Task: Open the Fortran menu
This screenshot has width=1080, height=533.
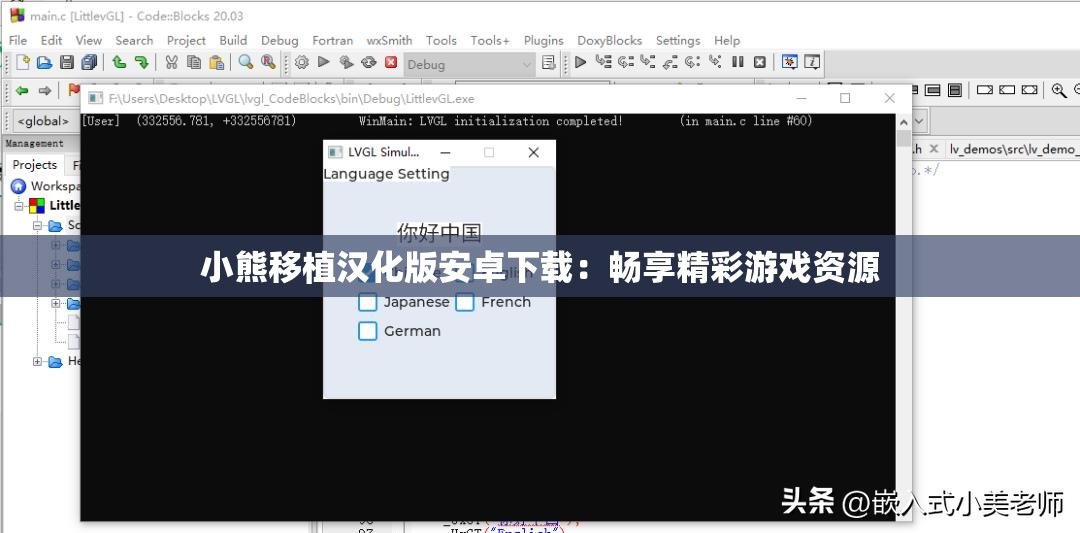Action: coord(333,41)
